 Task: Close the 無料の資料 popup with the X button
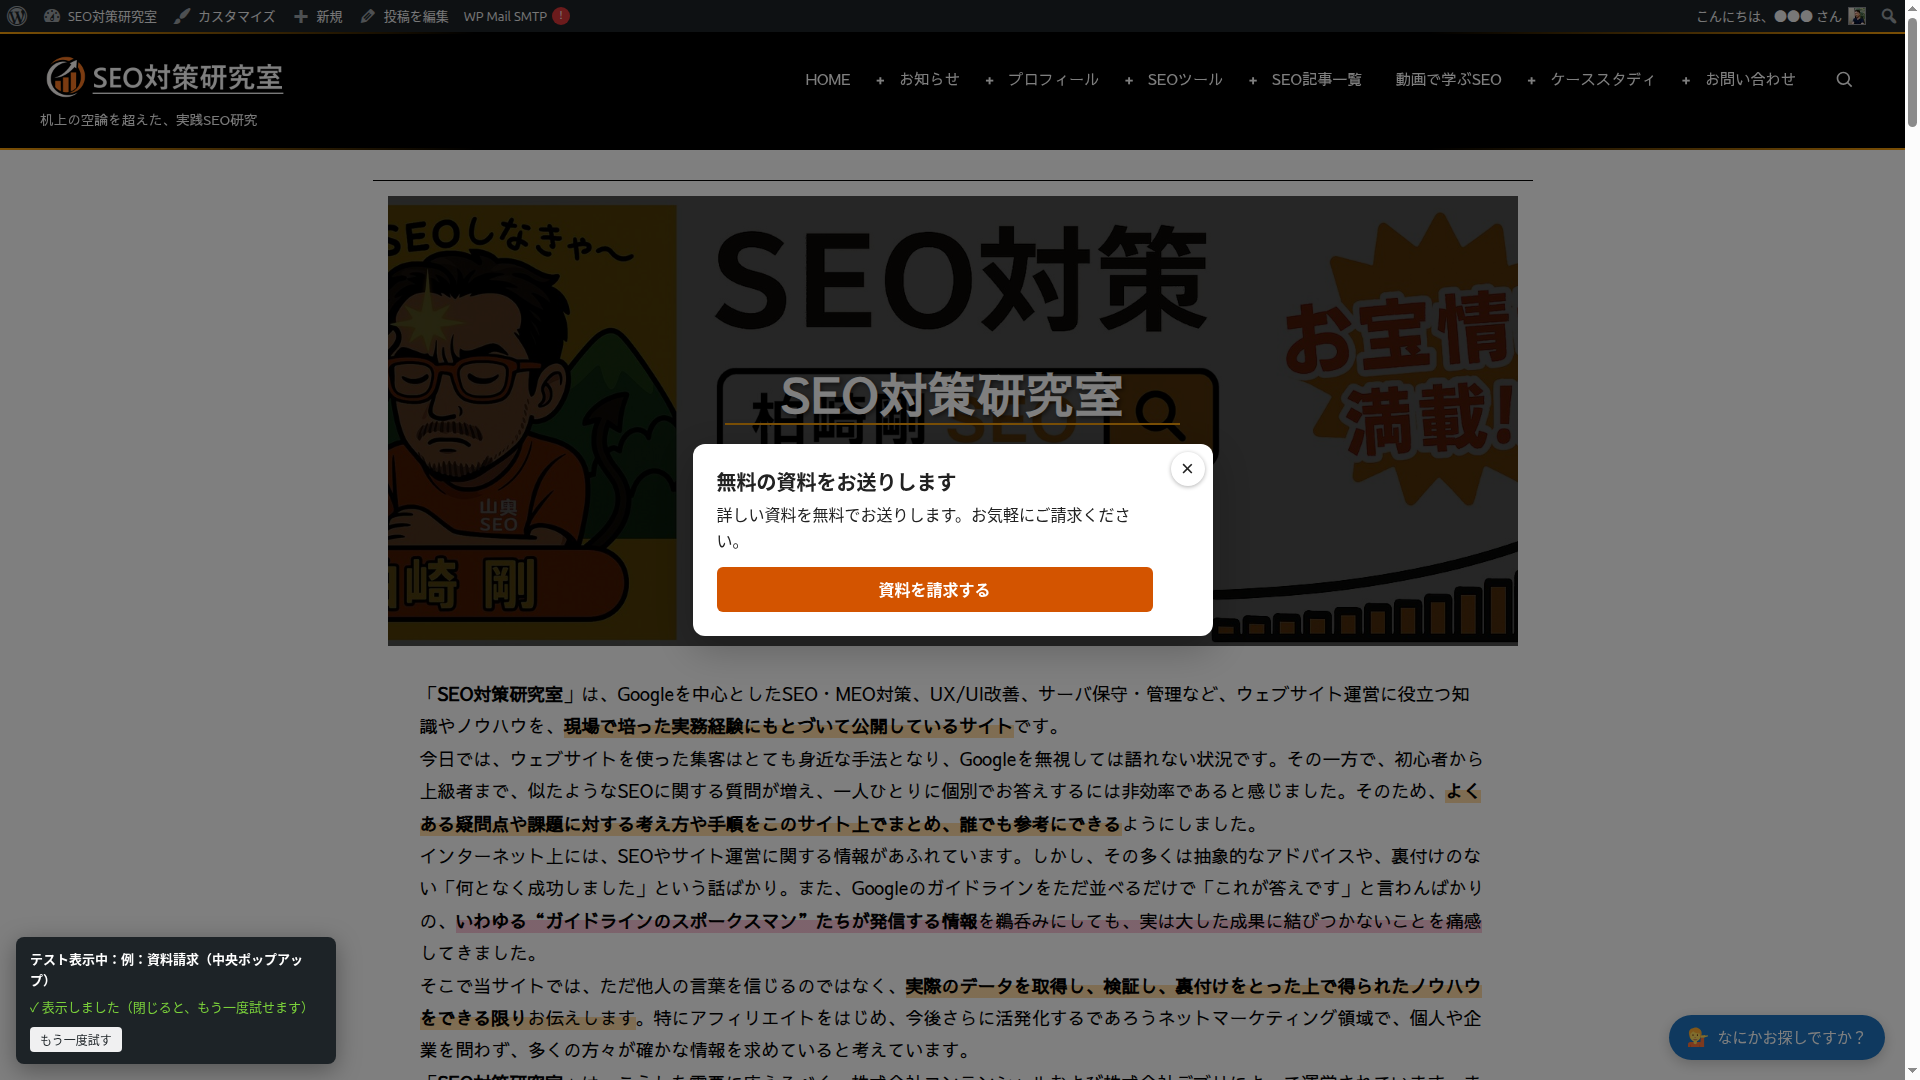pyautogui.click(x=1187, y=469)
